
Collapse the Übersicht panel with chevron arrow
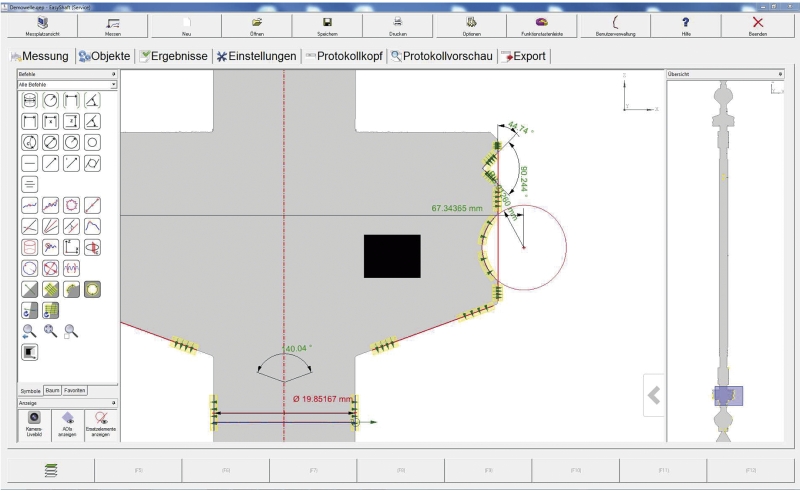tap(655, 395)
